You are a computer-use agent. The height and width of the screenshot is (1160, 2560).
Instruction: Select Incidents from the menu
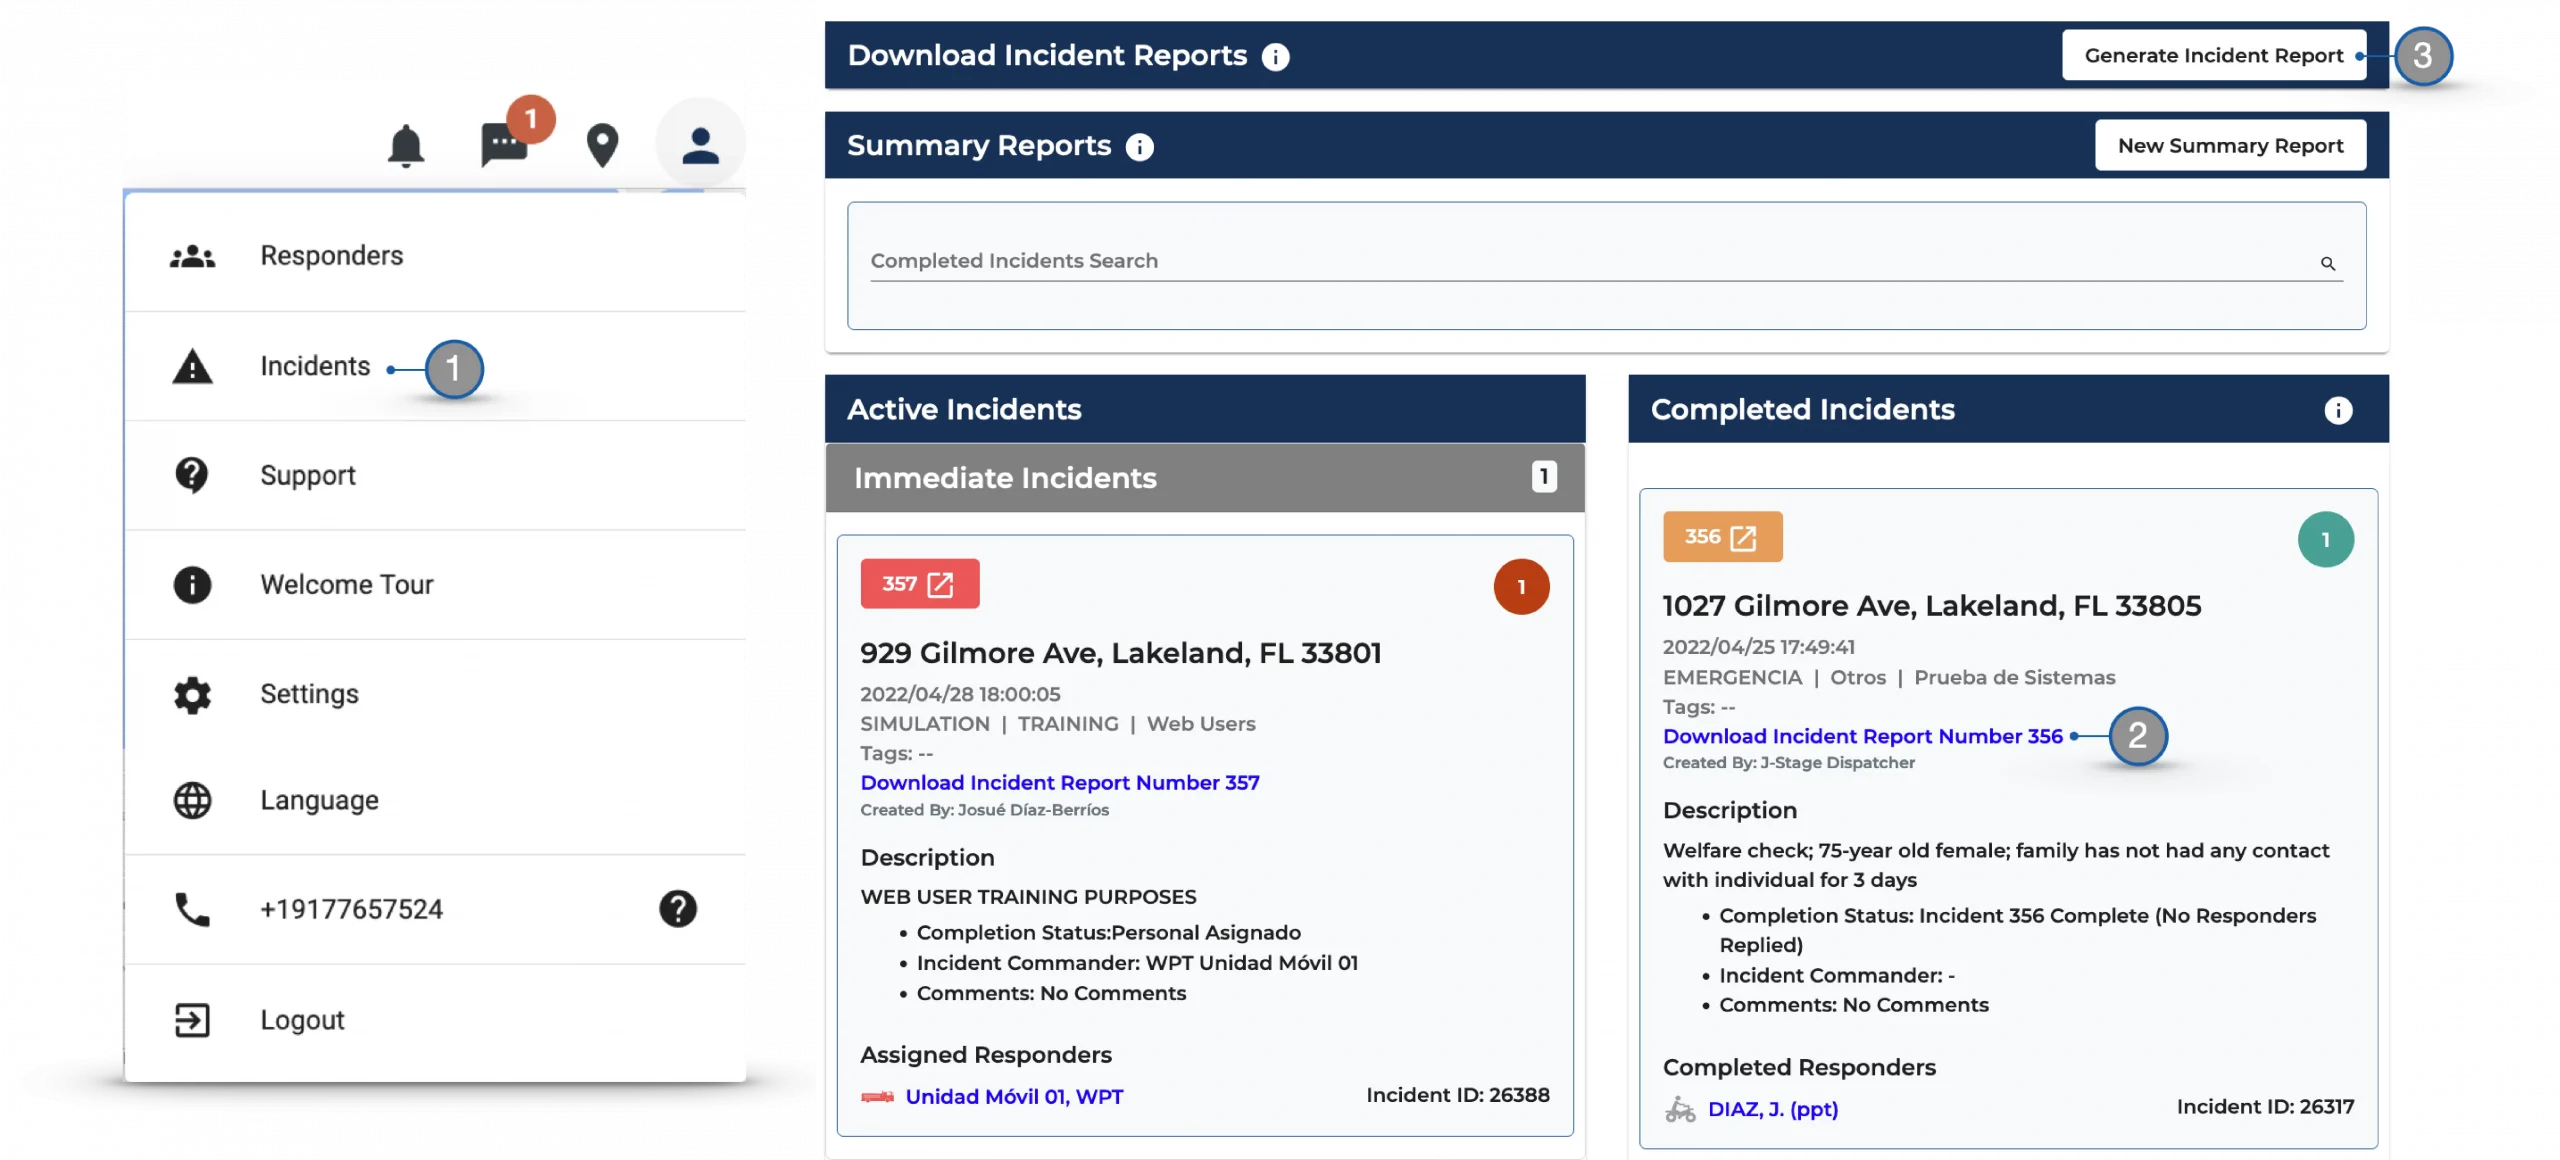[315, 367]
